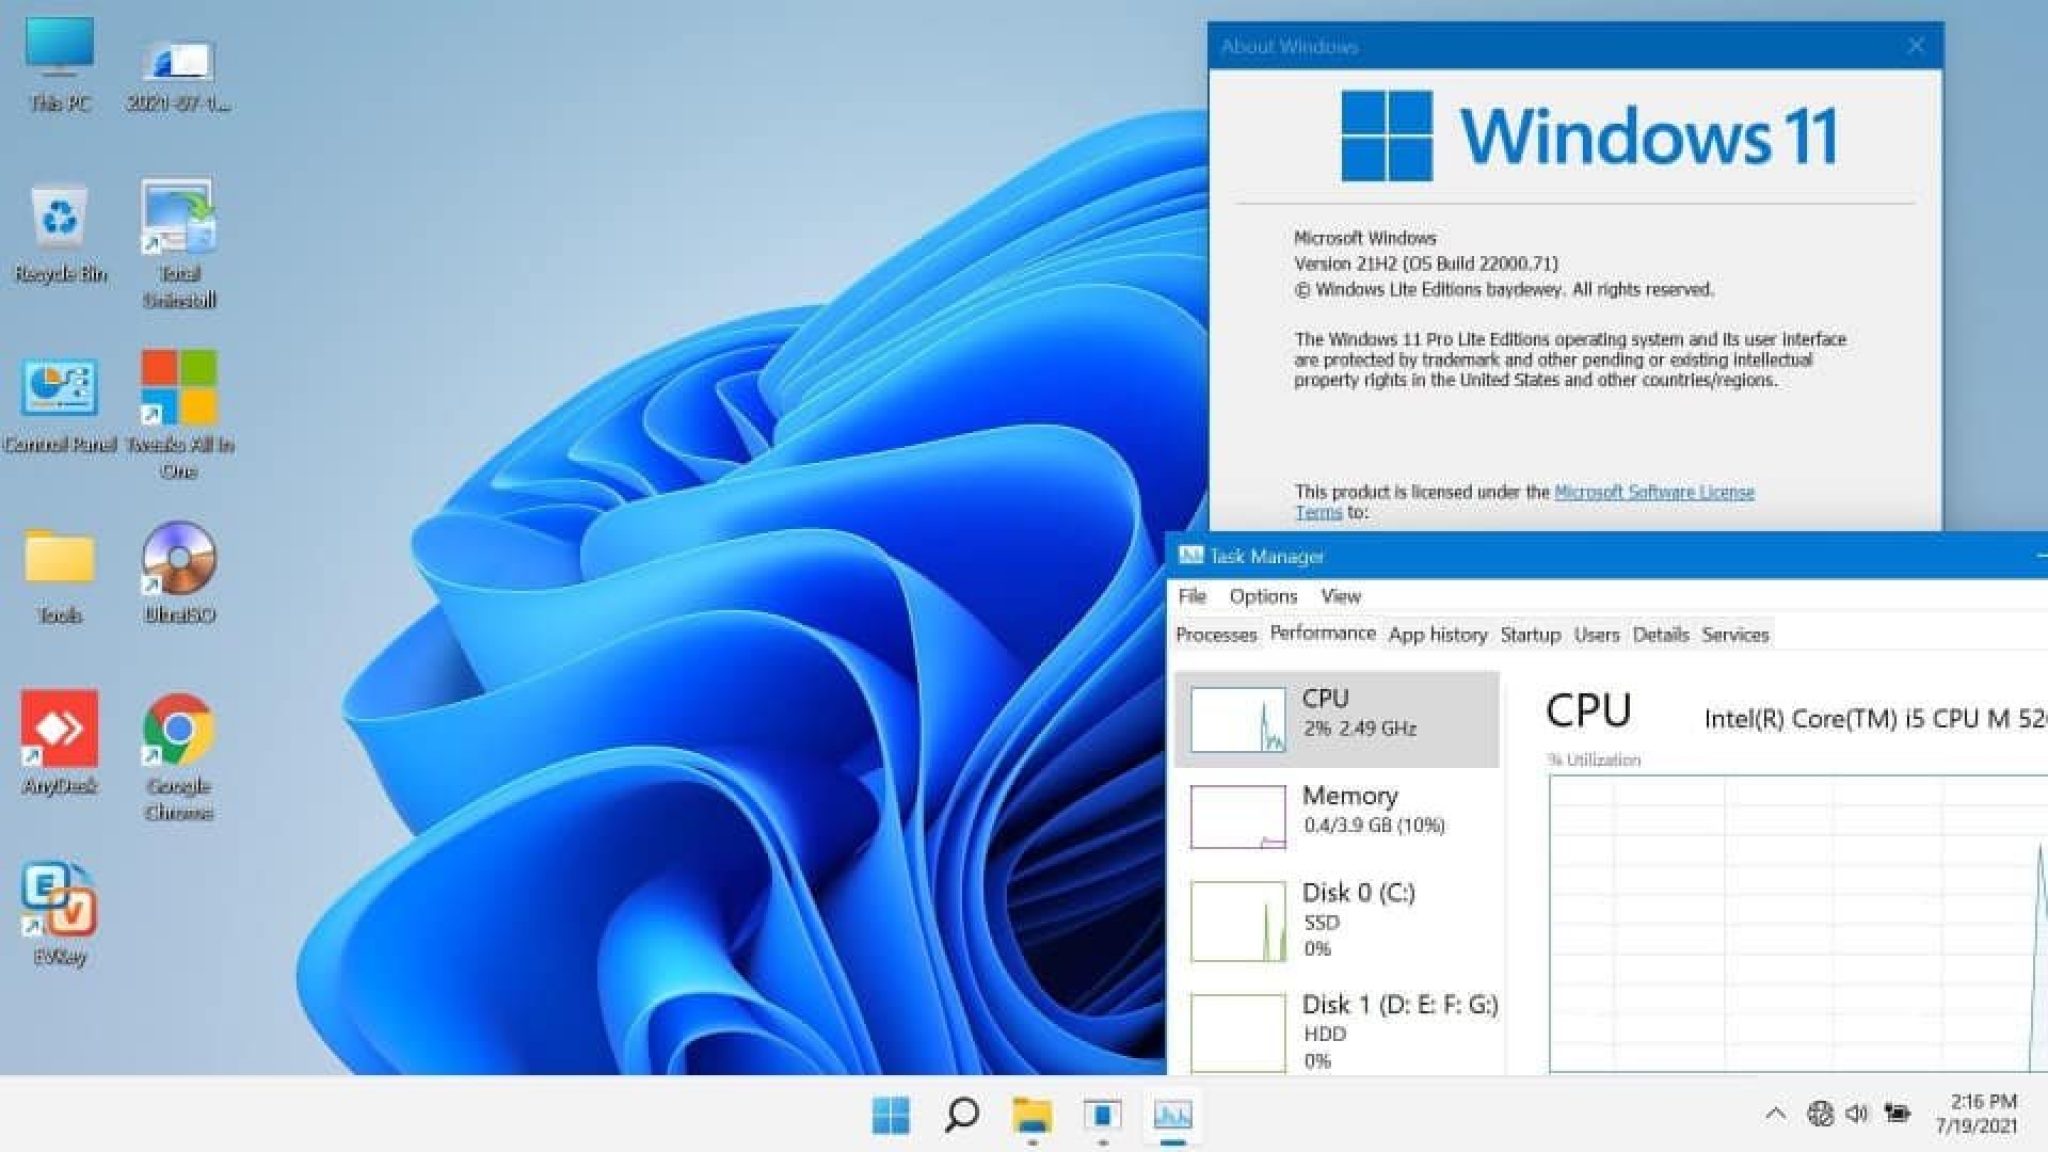Open the Tools folder on desktop
The height and width of the screenshot is (1152, 2048).
[60, 576]
